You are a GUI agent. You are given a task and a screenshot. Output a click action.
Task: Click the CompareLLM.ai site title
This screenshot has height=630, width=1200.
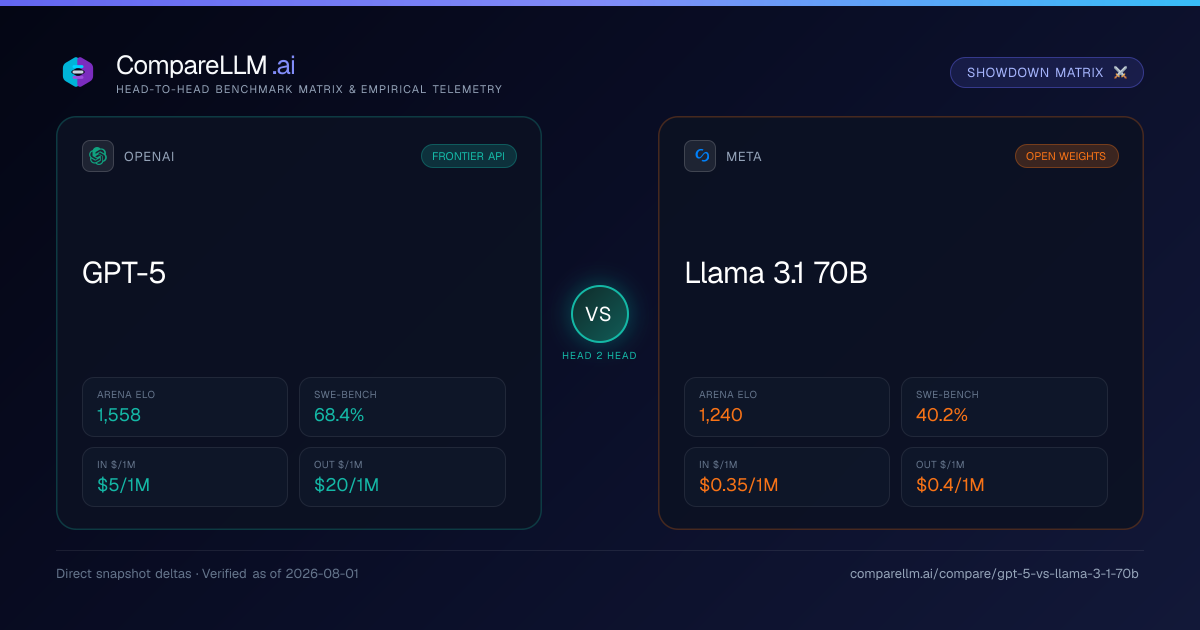coord(205,65)
